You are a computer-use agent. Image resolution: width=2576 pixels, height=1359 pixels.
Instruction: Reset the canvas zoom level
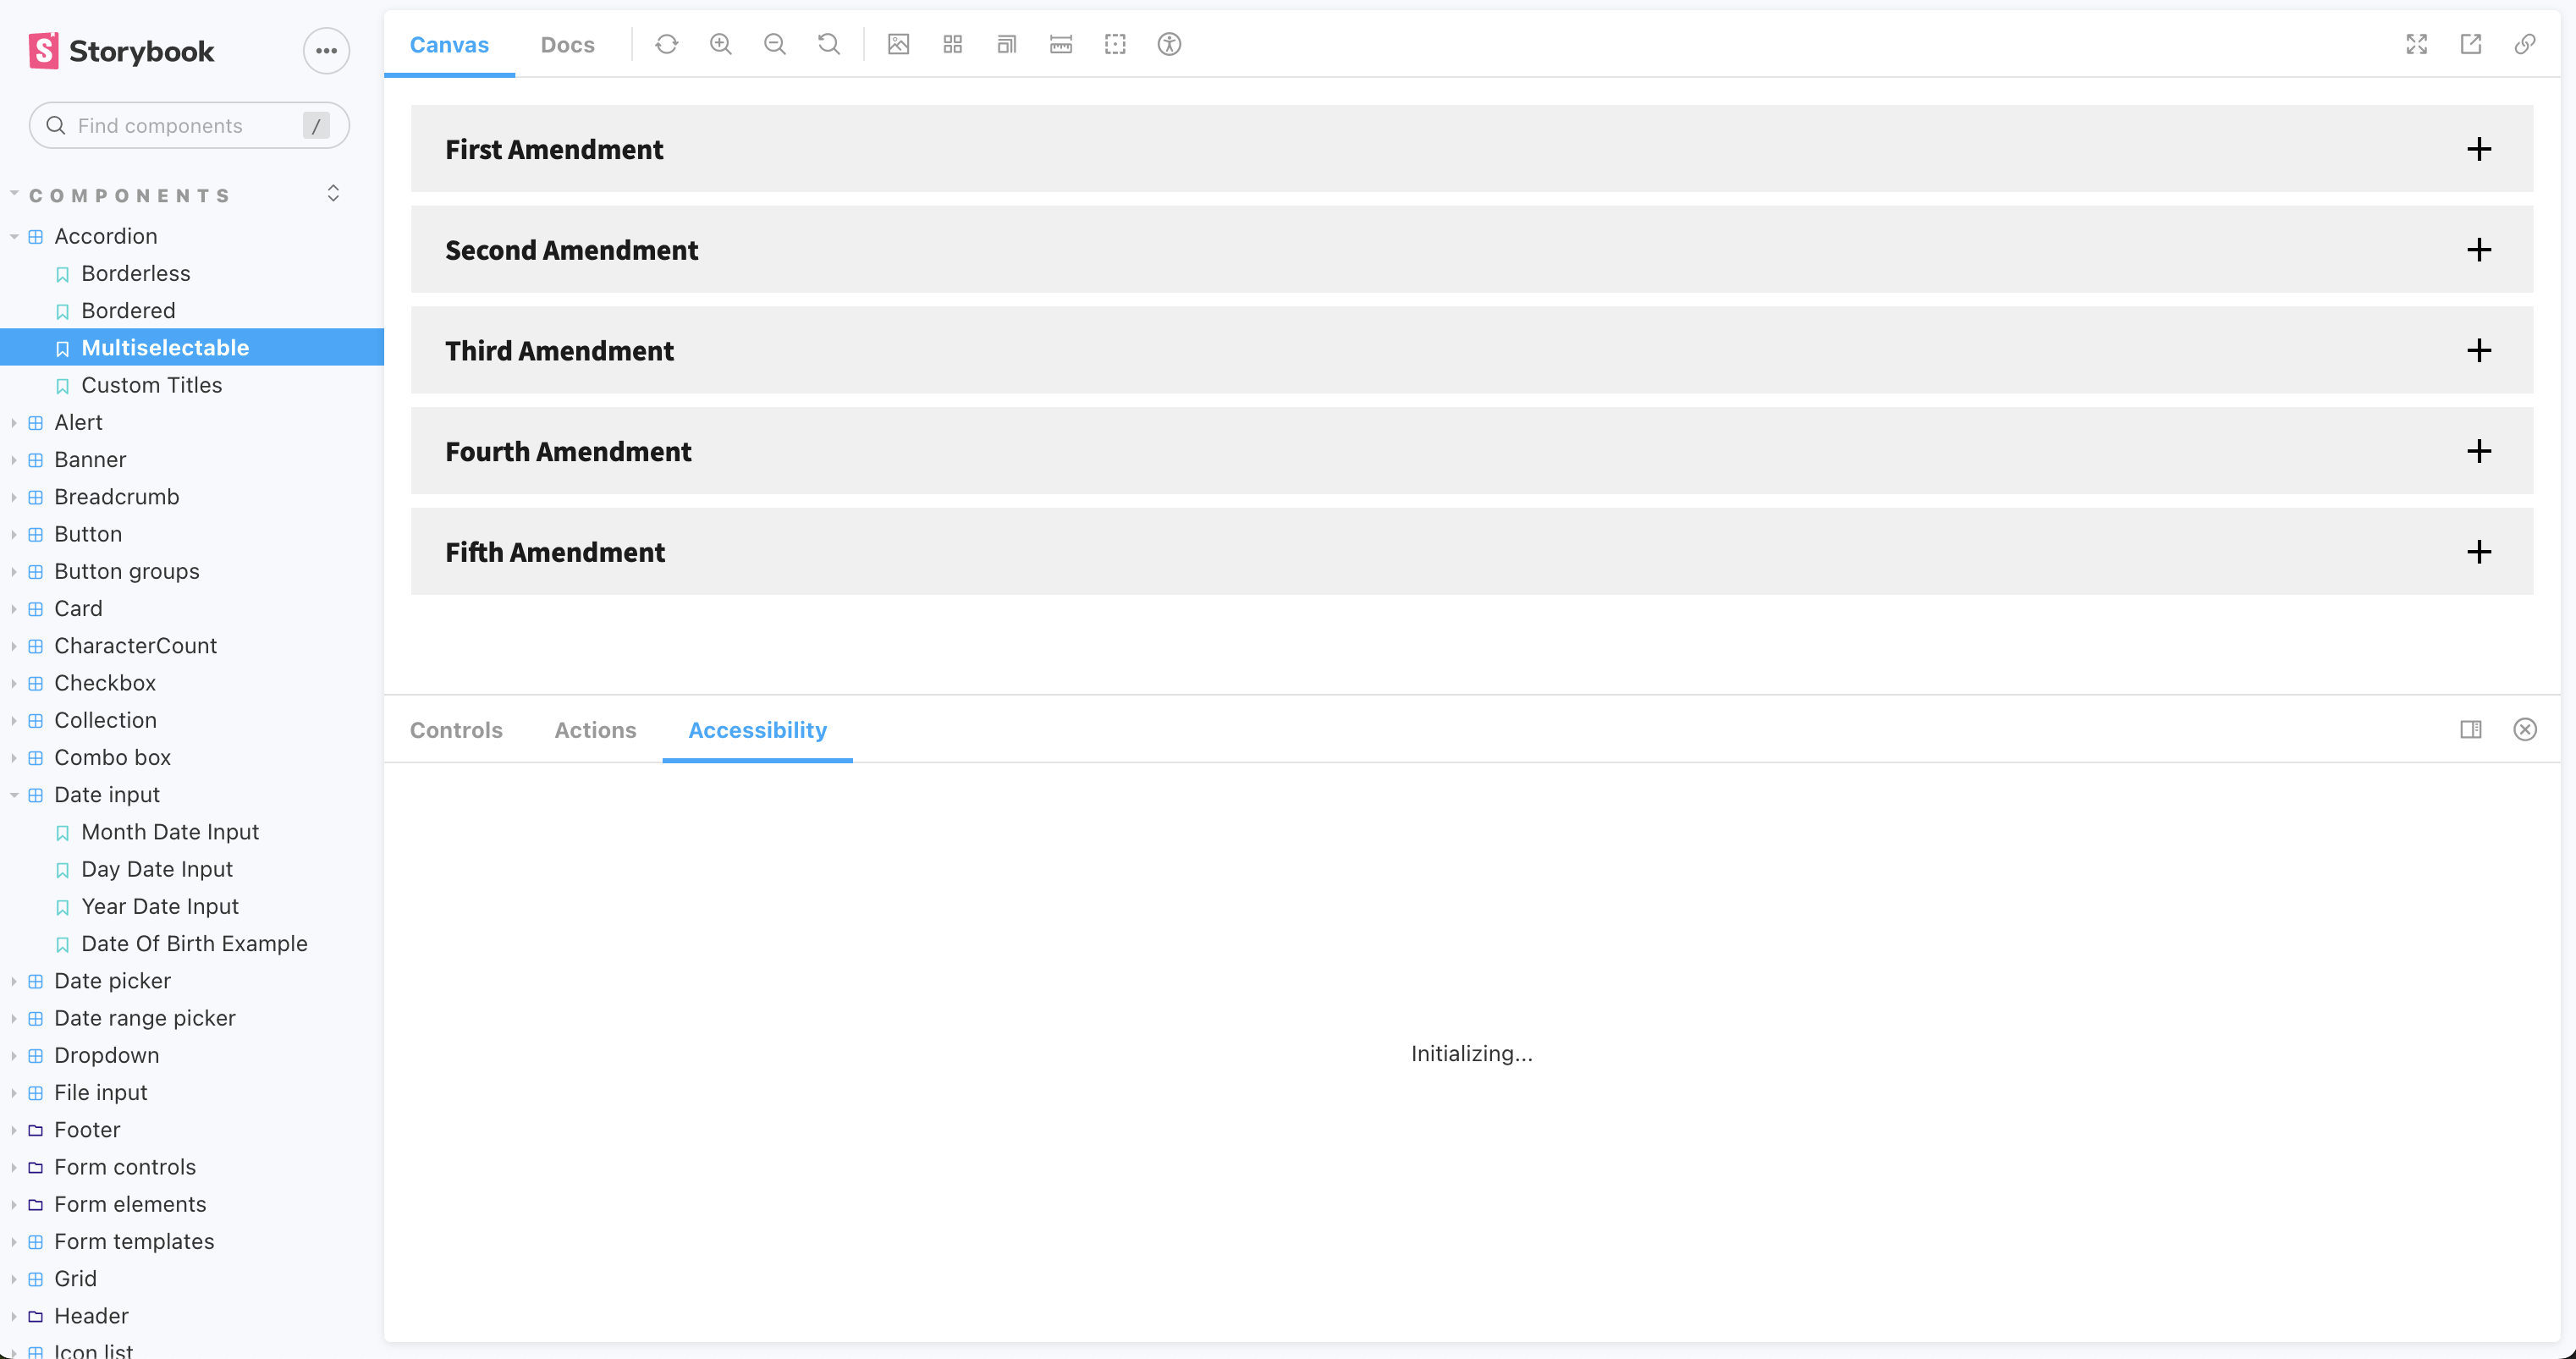coord(828,44)
